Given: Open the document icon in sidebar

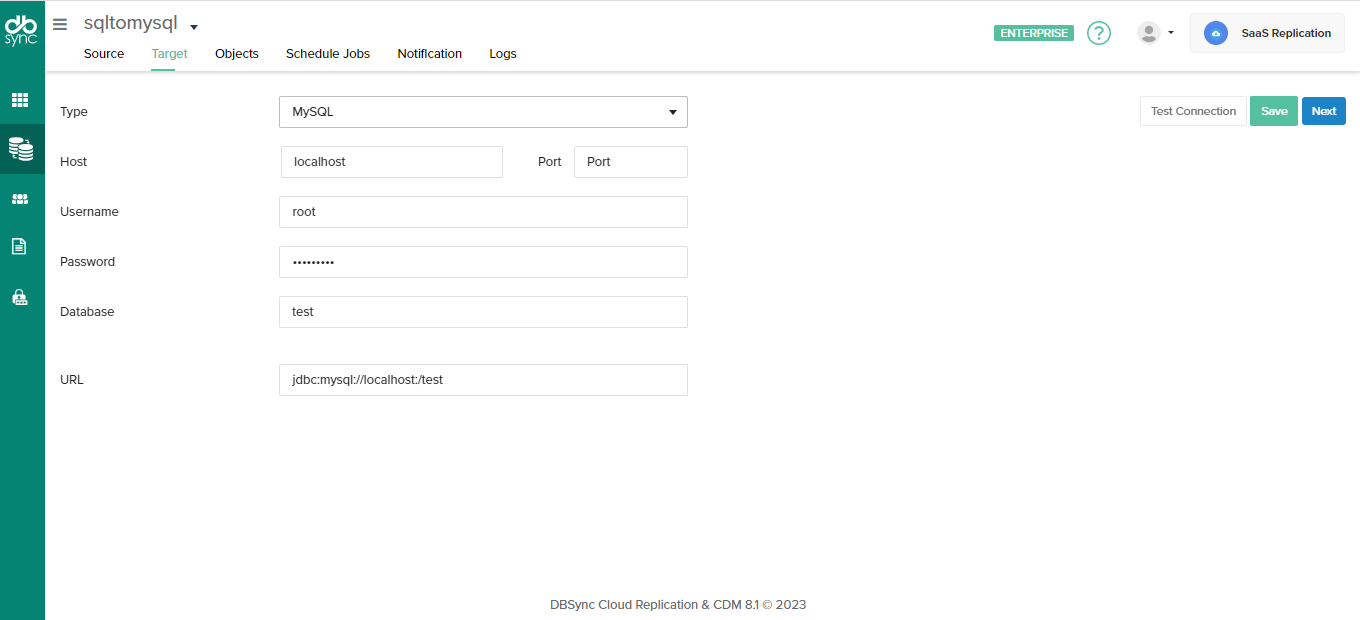Looking at the screenshot, I should (19, 246).
